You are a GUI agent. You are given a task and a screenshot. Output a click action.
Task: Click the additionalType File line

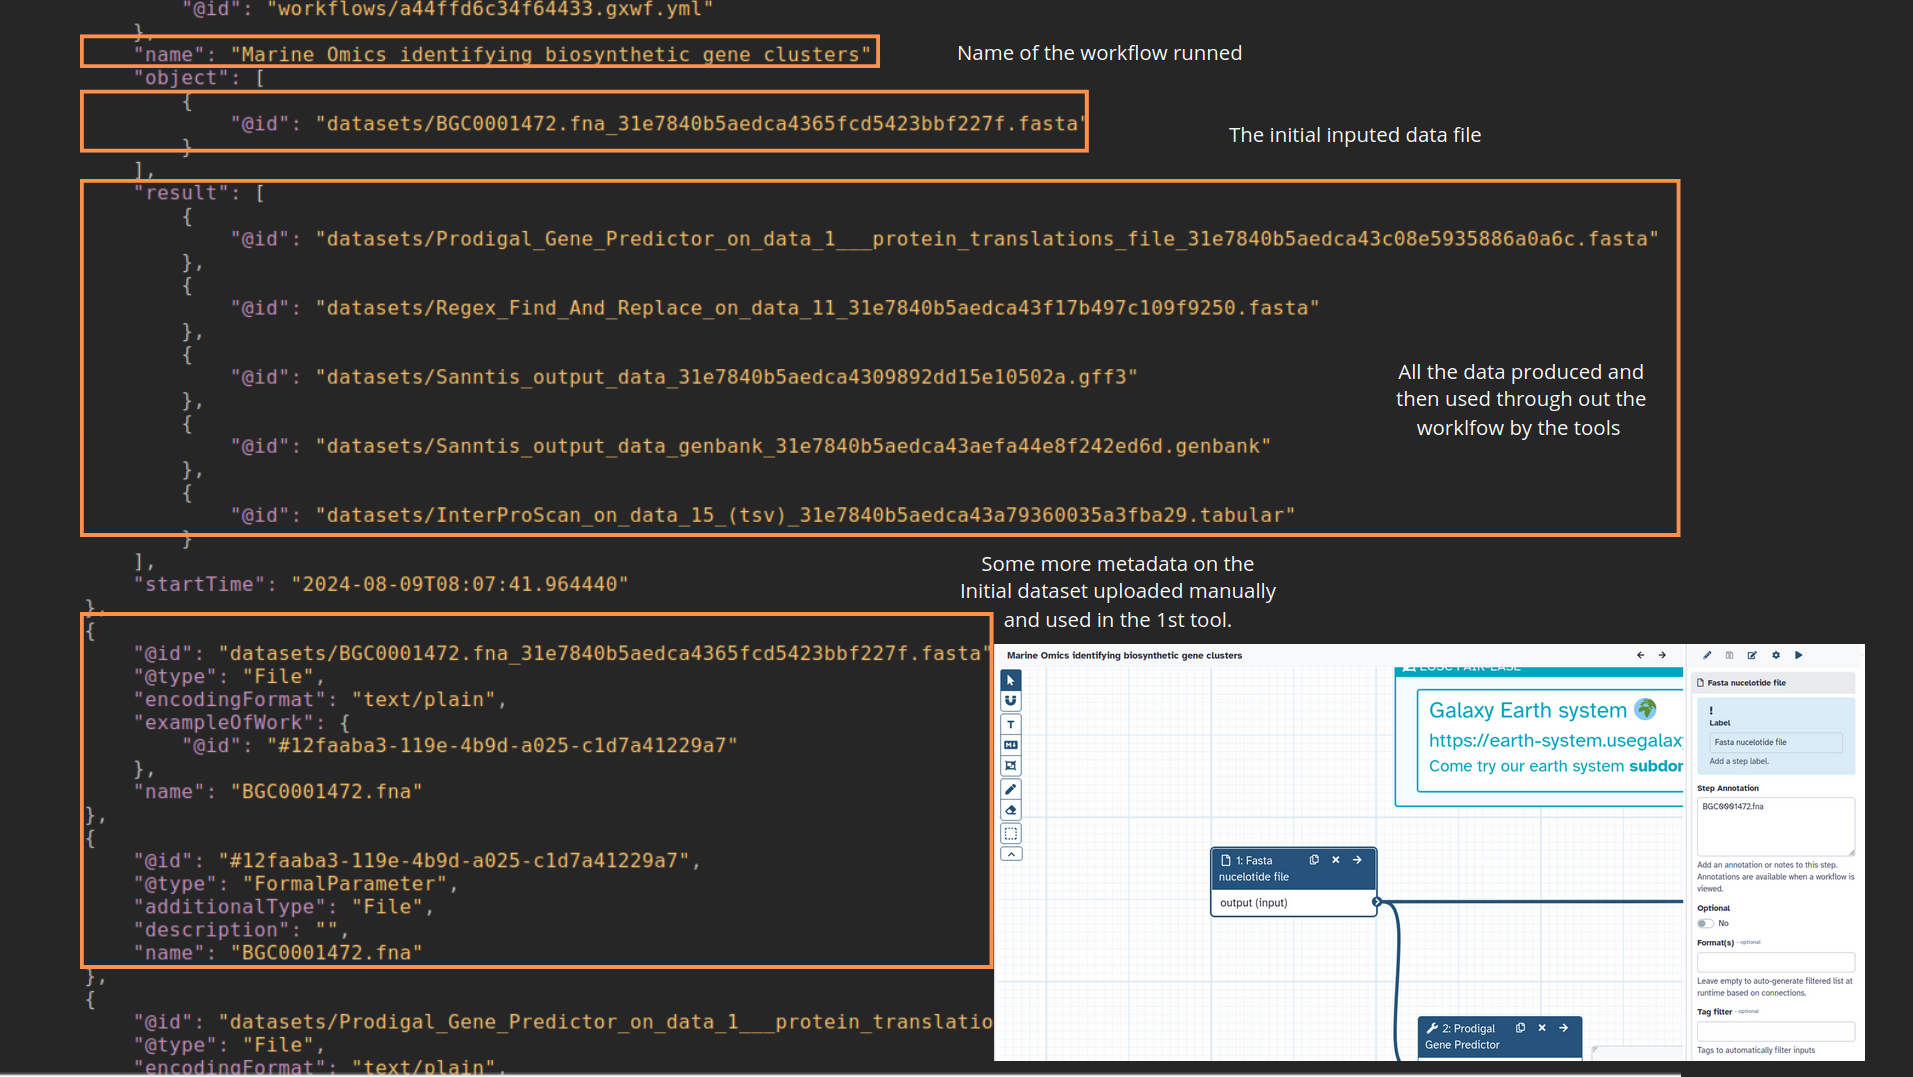[x=284, y=906]
